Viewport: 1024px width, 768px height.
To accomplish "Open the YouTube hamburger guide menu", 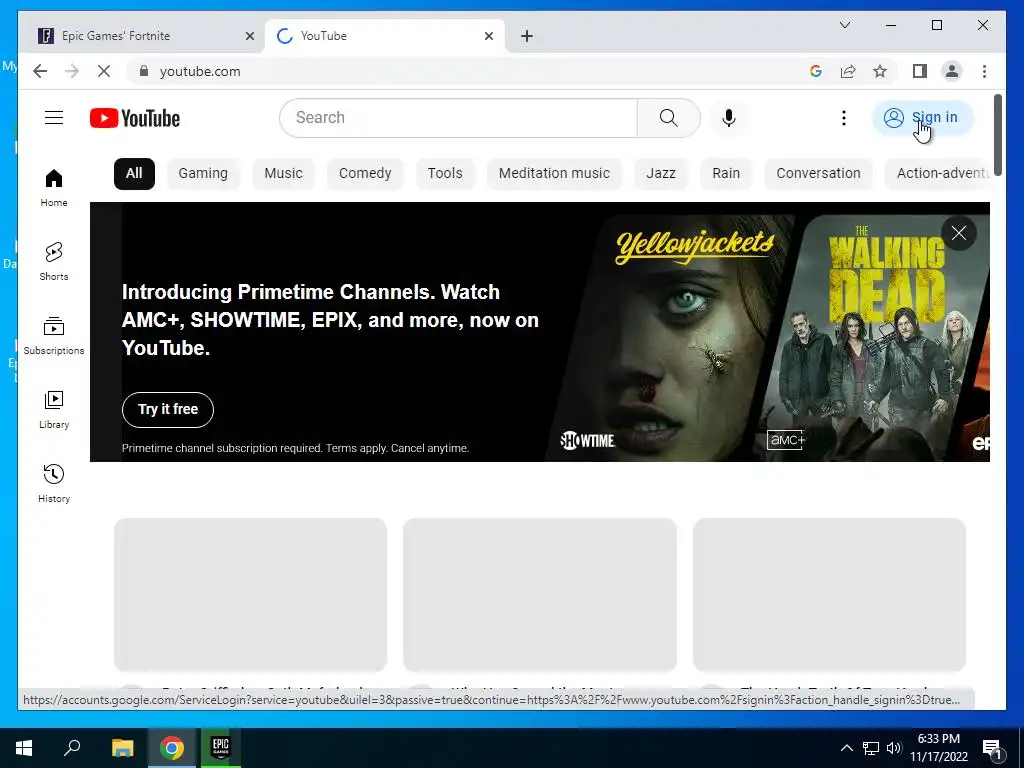I will (54, 118).
